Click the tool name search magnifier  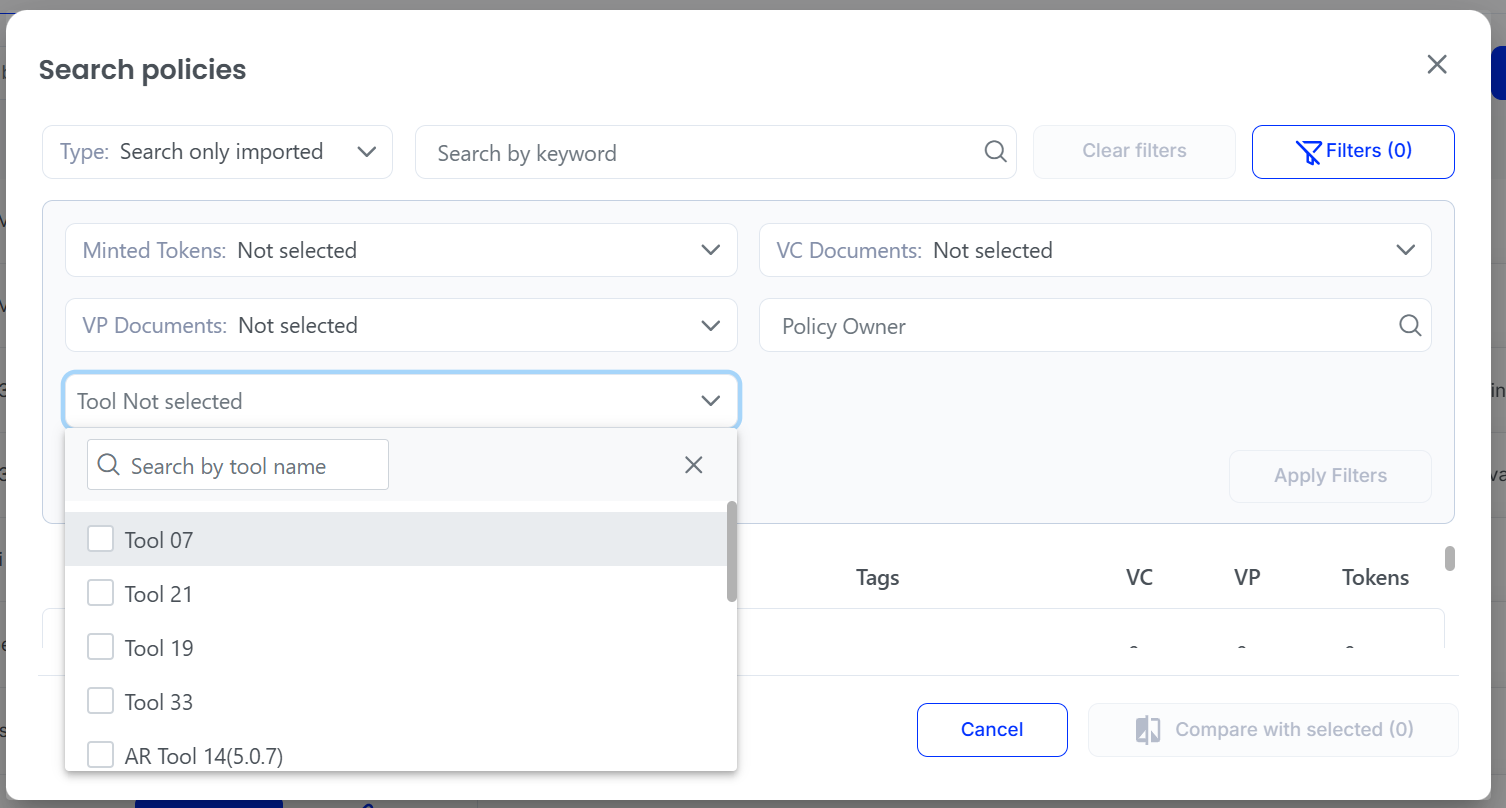[109, 465]
